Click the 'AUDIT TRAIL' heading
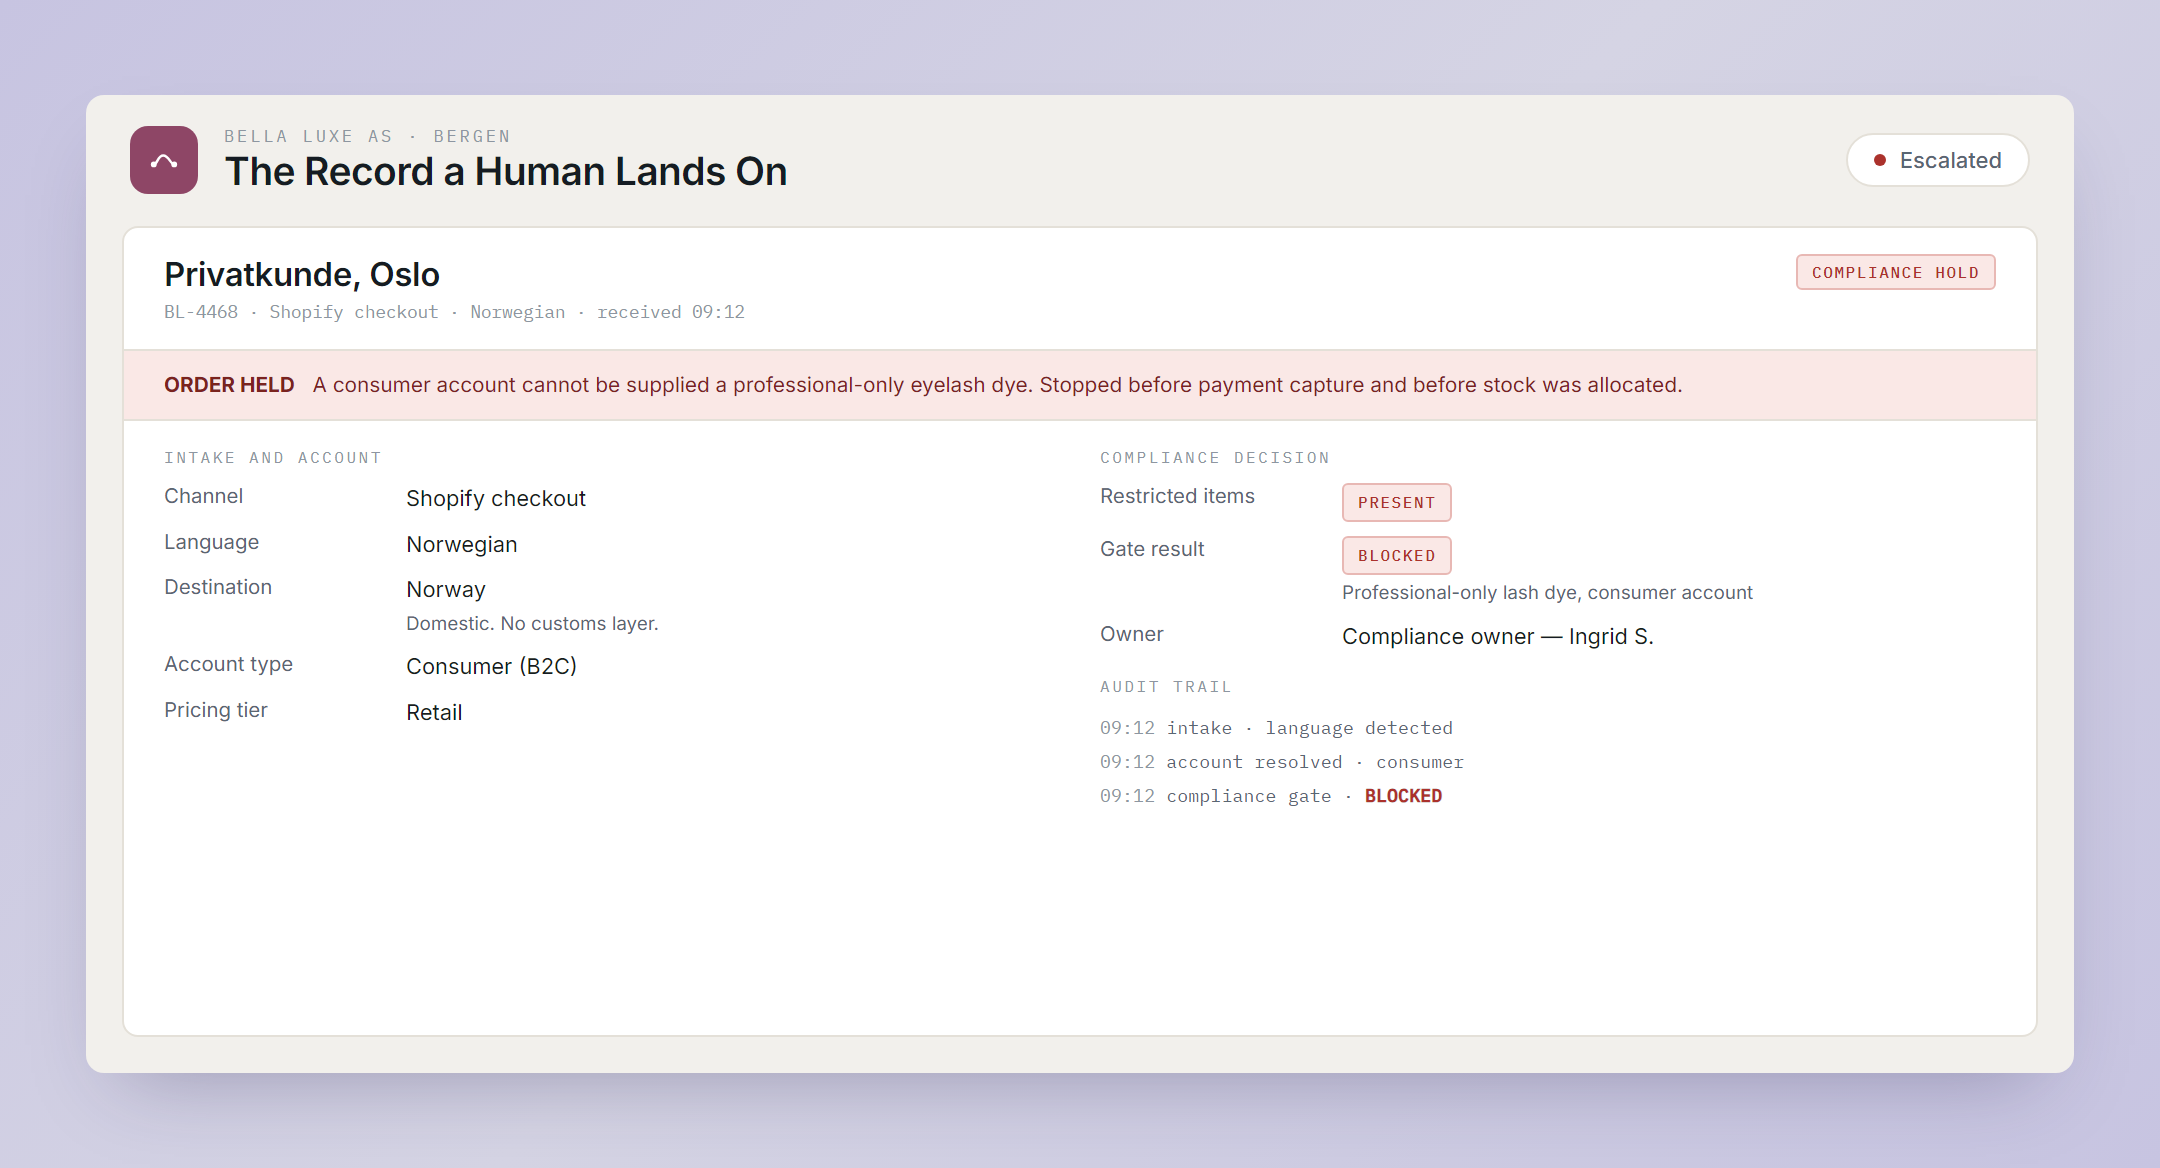 1166,687
